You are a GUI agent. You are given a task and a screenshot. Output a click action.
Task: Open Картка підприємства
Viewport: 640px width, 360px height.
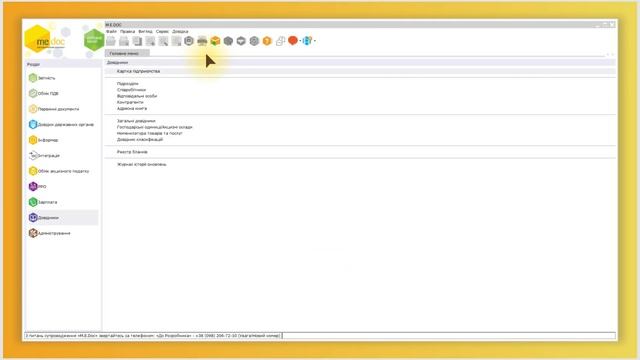[138, 71]
